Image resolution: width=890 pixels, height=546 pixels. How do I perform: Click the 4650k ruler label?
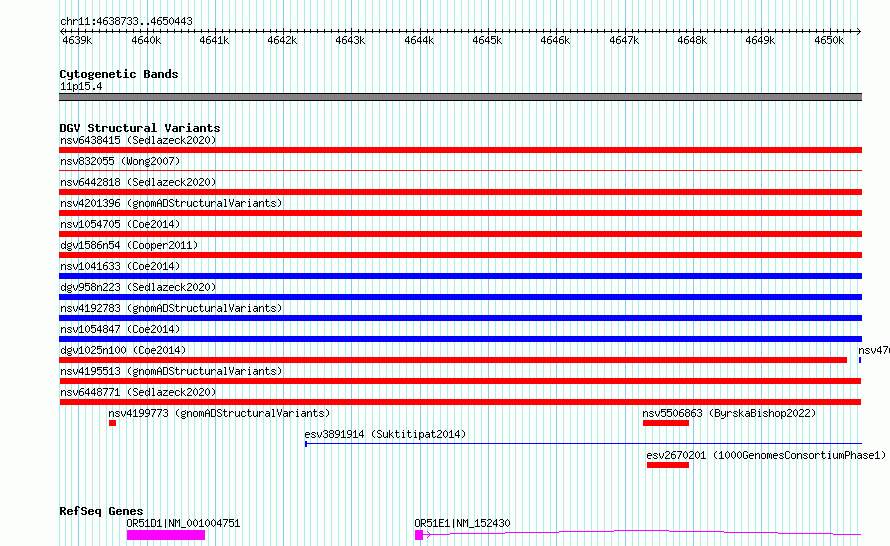pos(829,41)
